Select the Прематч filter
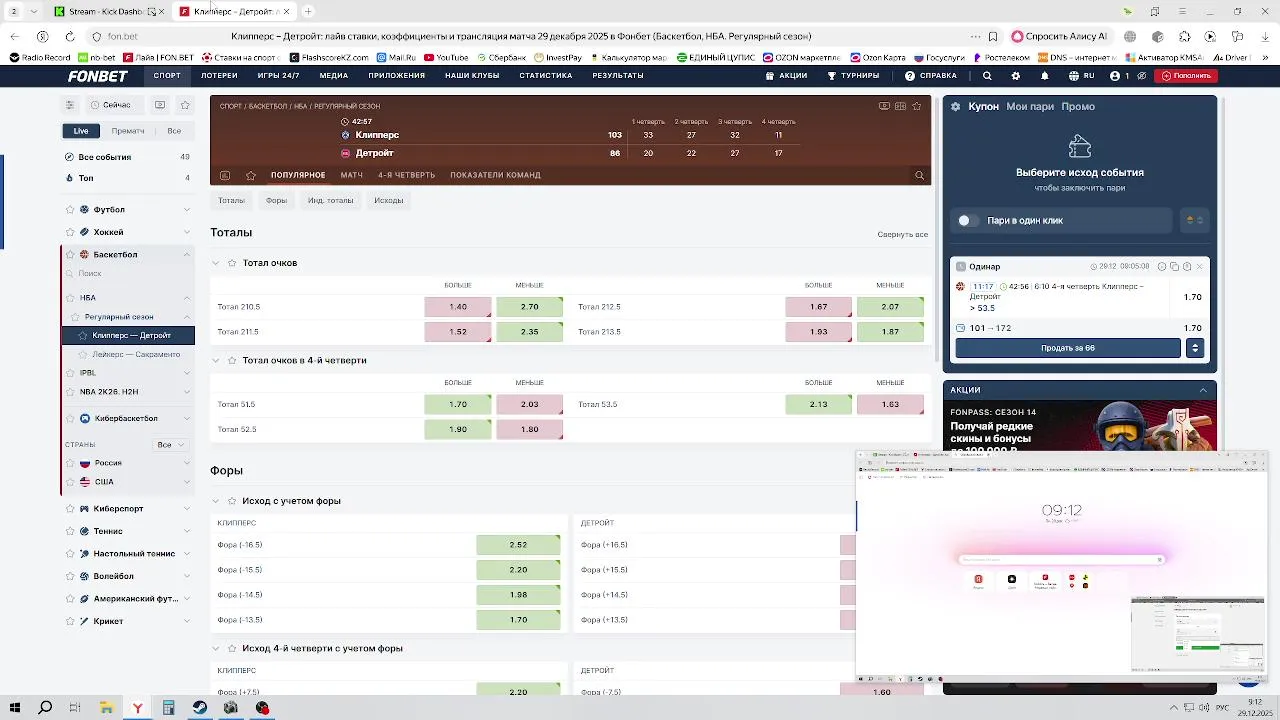This screenshot has width=1280, height=720. coord(128,131)
